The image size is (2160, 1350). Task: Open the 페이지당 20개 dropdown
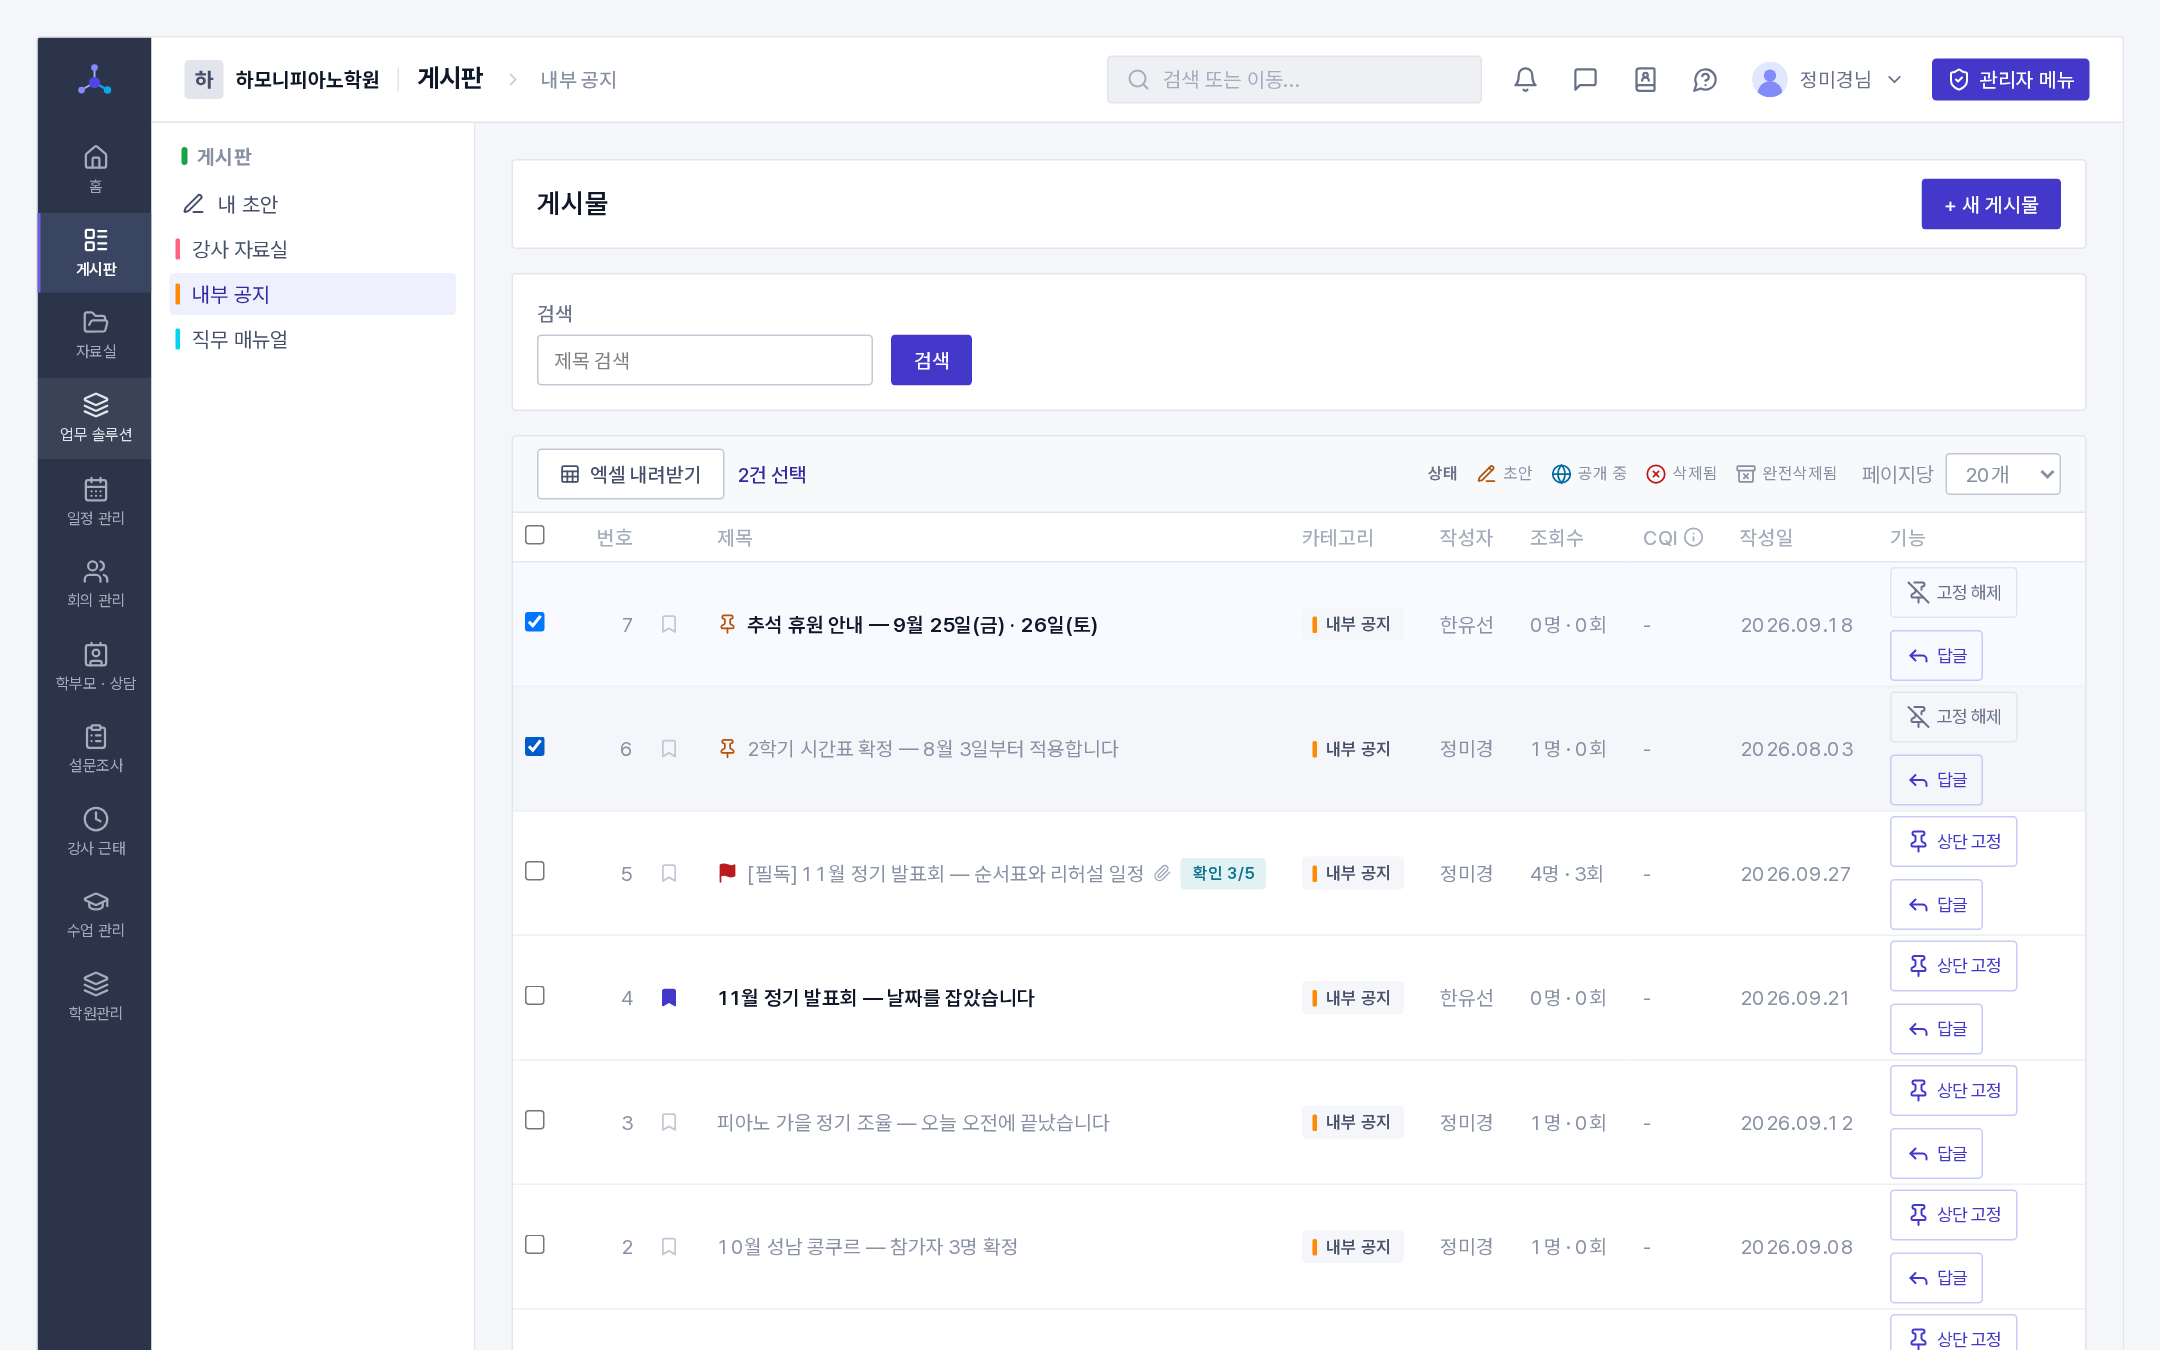(2003, 474)
